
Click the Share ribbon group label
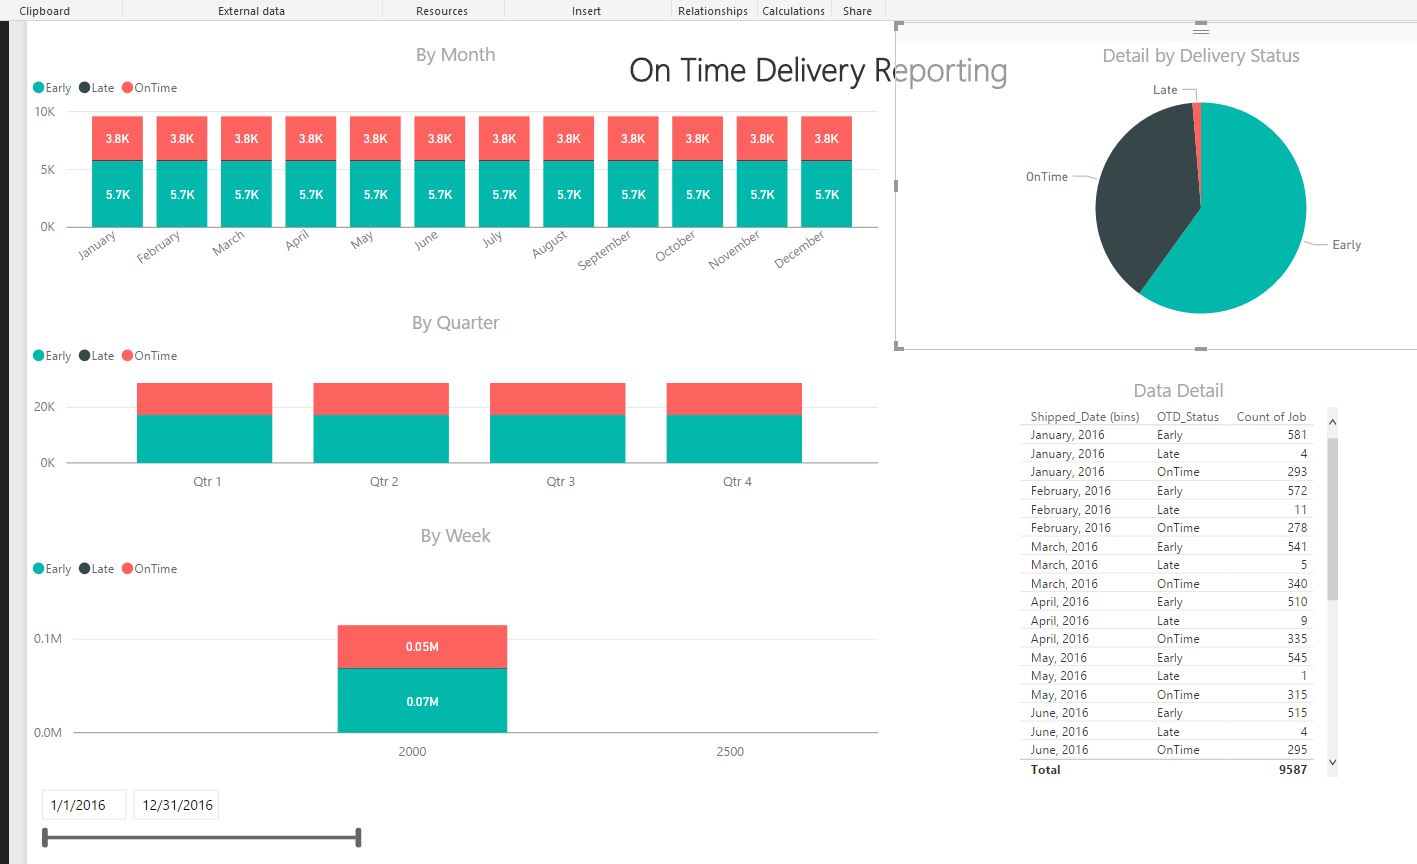(x=857, y=11)
